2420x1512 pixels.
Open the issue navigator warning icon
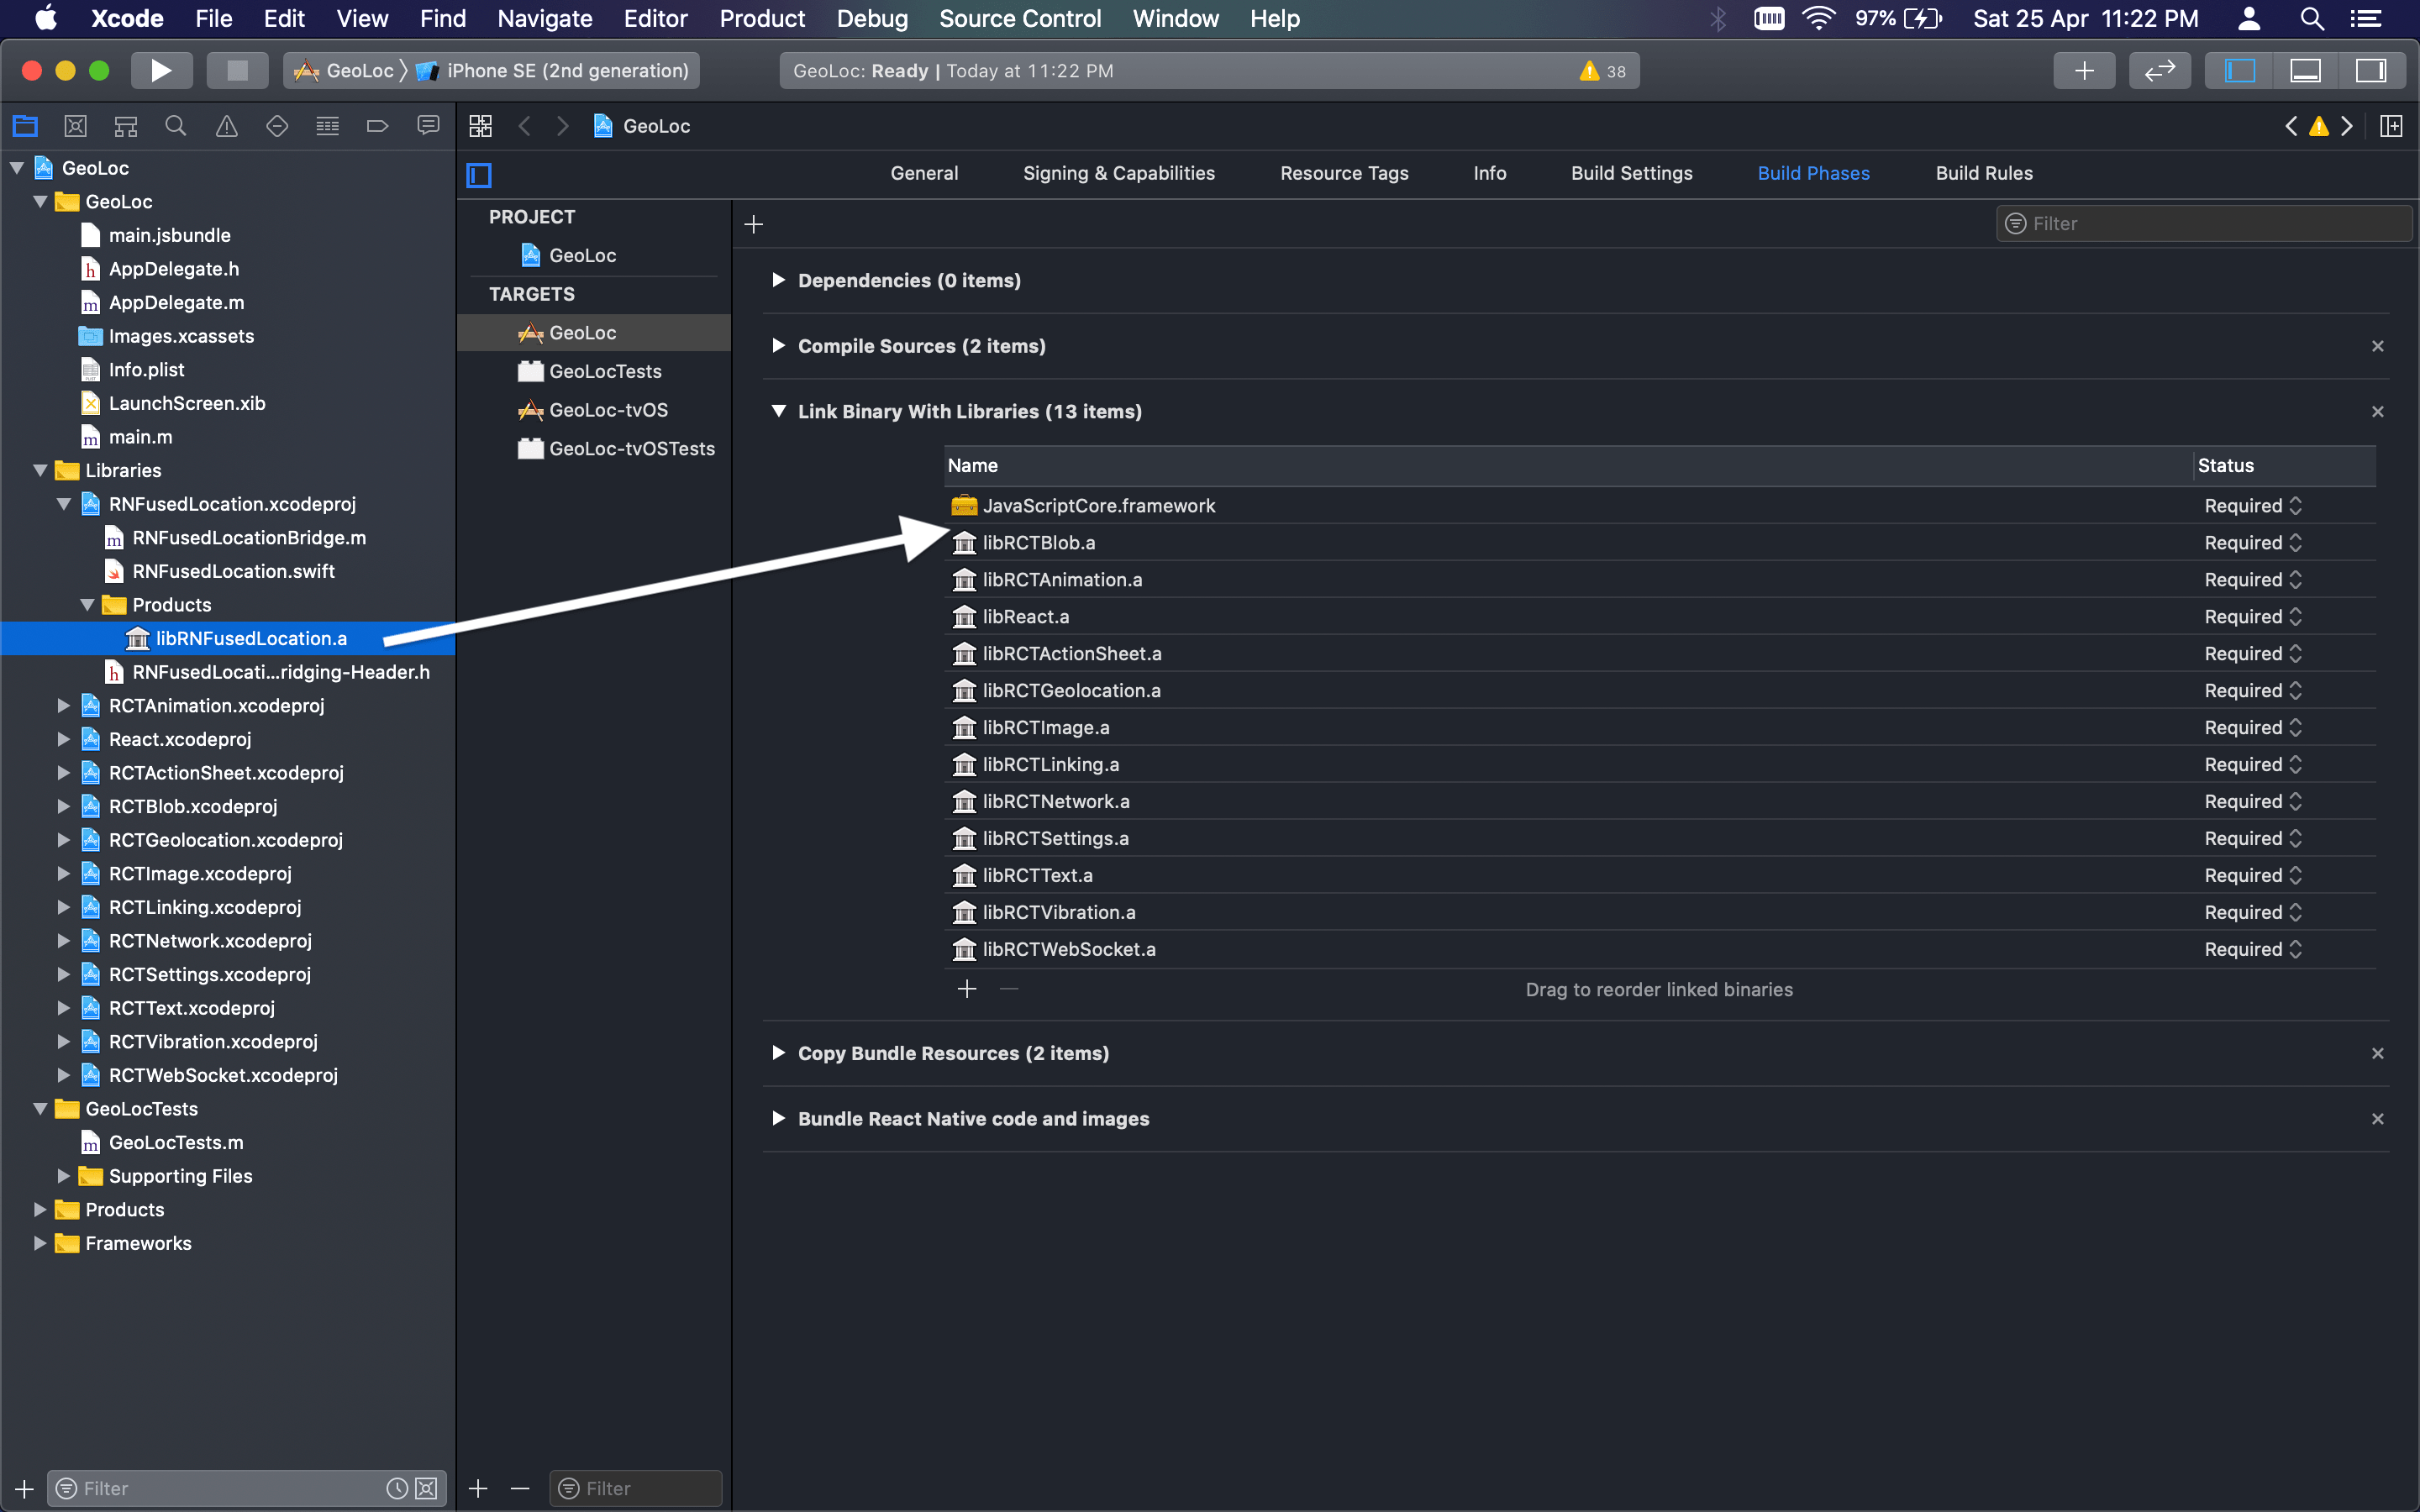coord(227,126)
